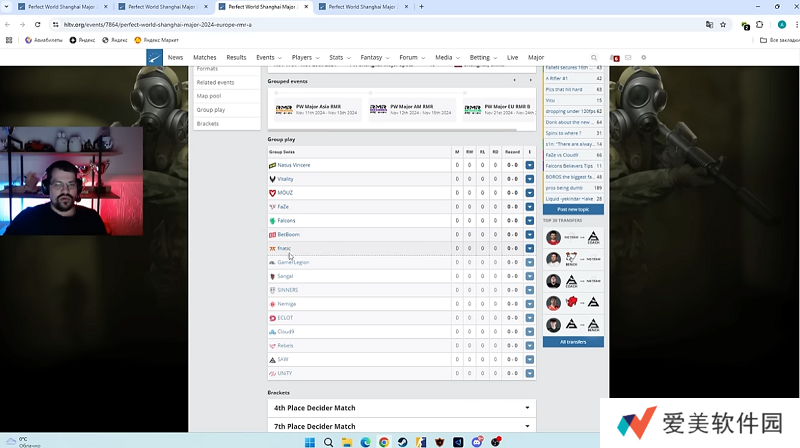Click the All transfers button
The image size is (800, 448).
573,342
